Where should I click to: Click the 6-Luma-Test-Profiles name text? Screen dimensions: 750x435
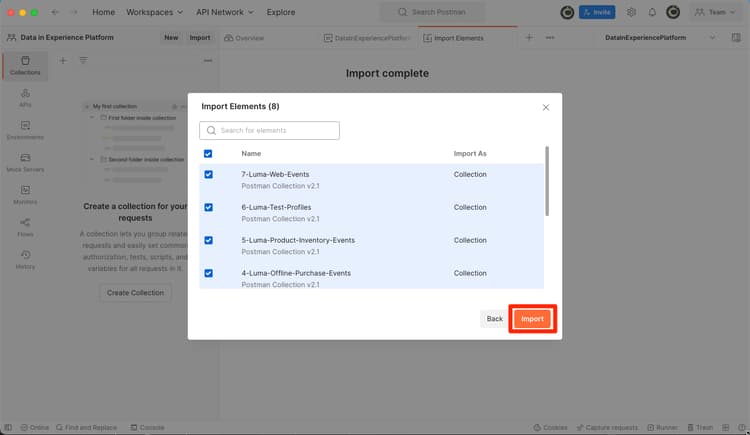(x=276, y=207)
